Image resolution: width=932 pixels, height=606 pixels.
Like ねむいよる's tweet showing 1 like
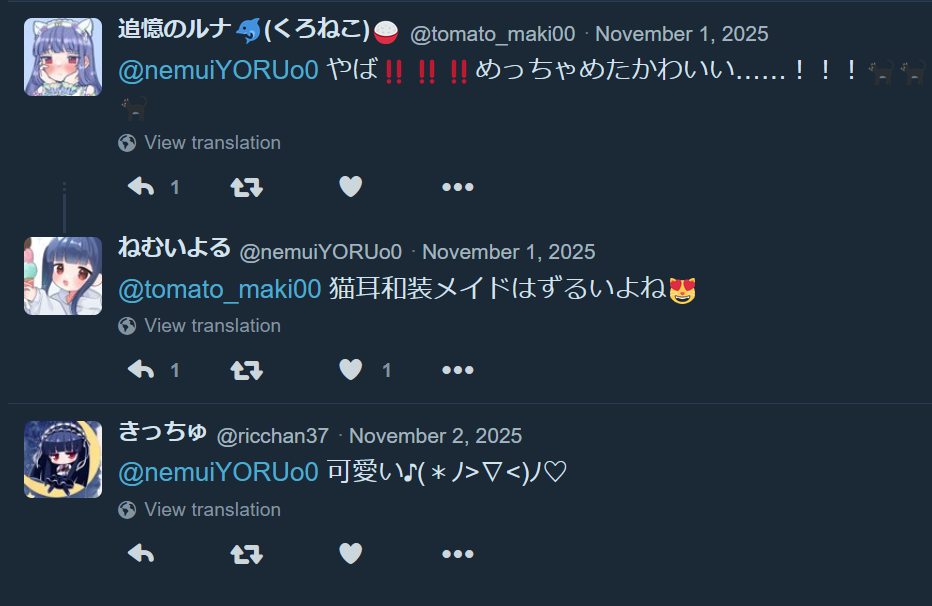pyautogui.click(x=351, y=370)
